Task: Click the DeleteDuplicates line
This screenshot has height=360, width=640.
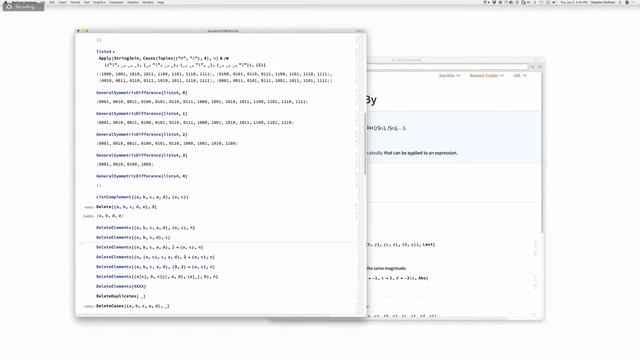Action: tap(121, 296)
